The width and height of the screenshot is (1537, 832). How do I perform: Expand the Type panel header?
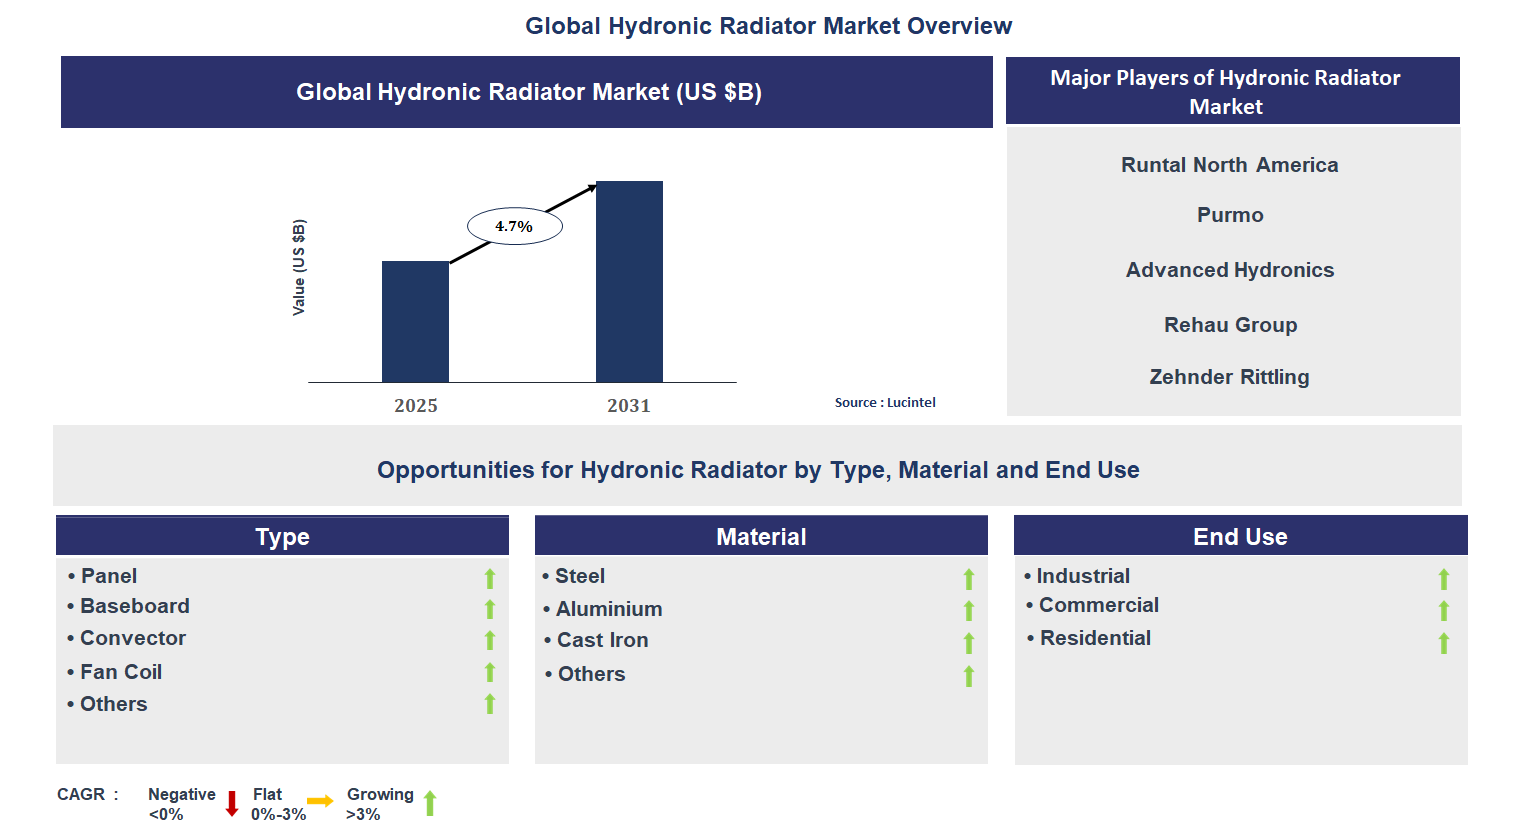282,536
